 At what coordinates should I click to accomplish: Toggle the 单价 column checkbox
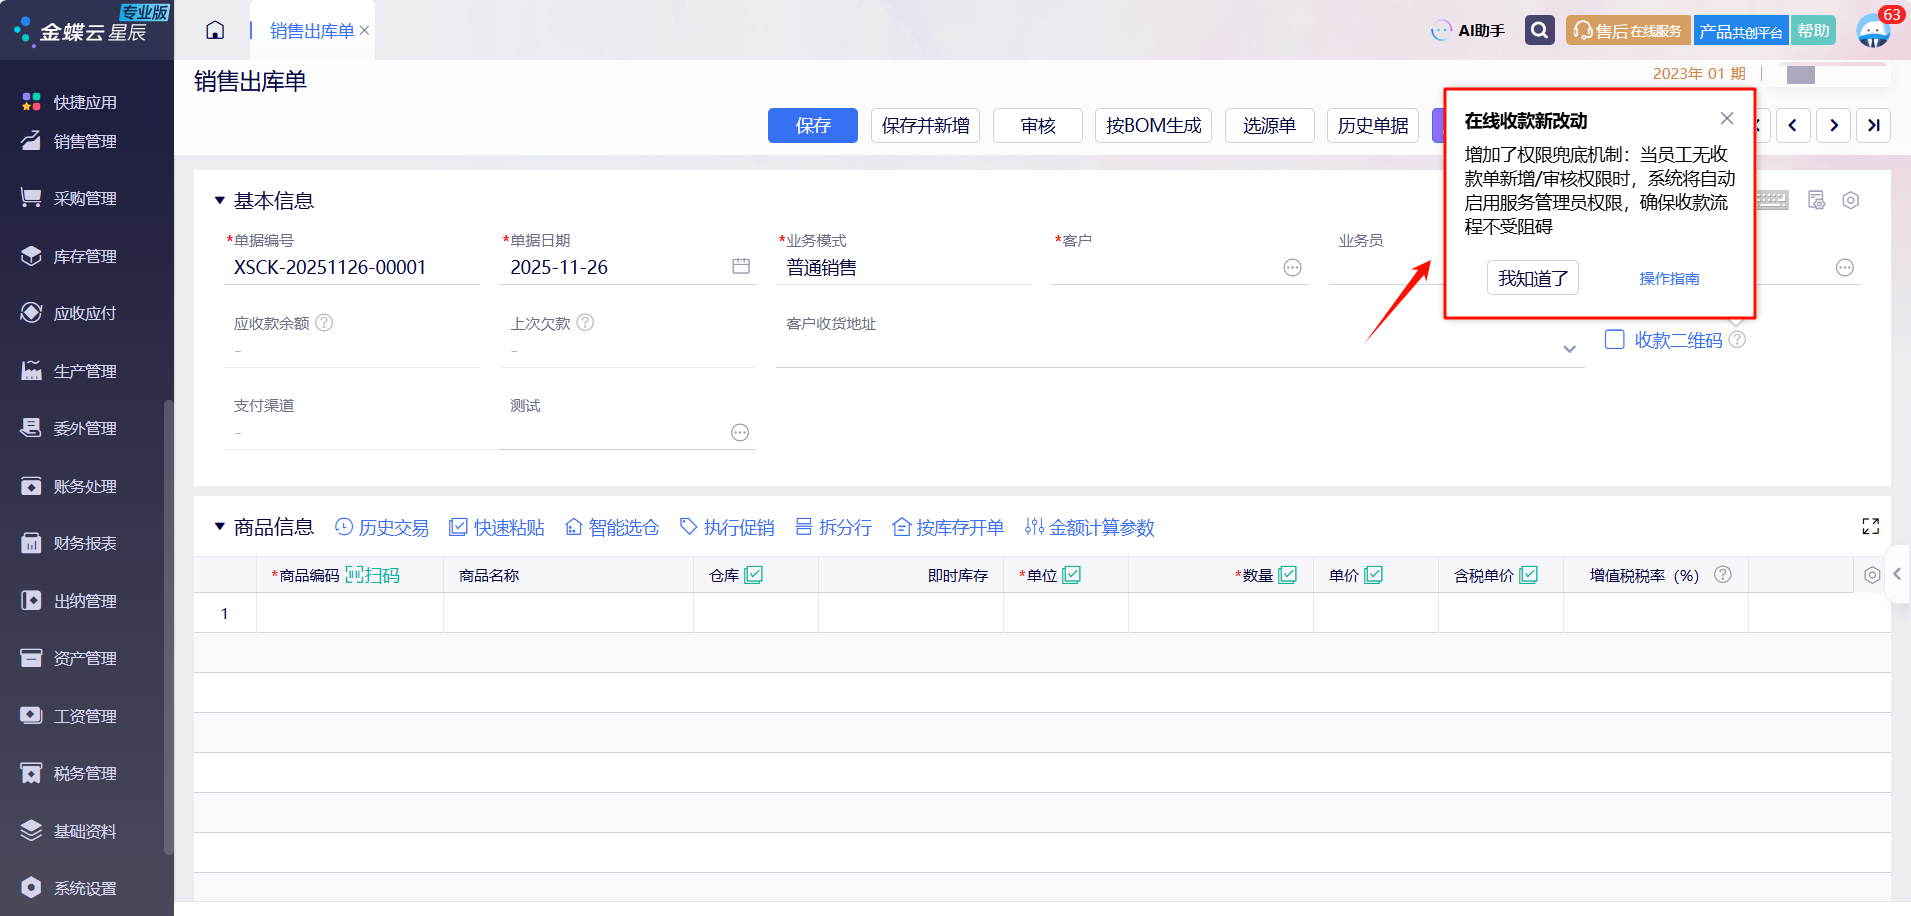(1374, 574)
